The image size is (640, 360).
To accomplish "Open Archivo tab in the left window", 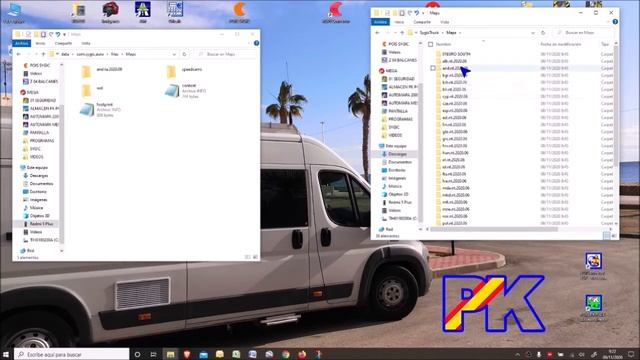I will coord(22,43).
